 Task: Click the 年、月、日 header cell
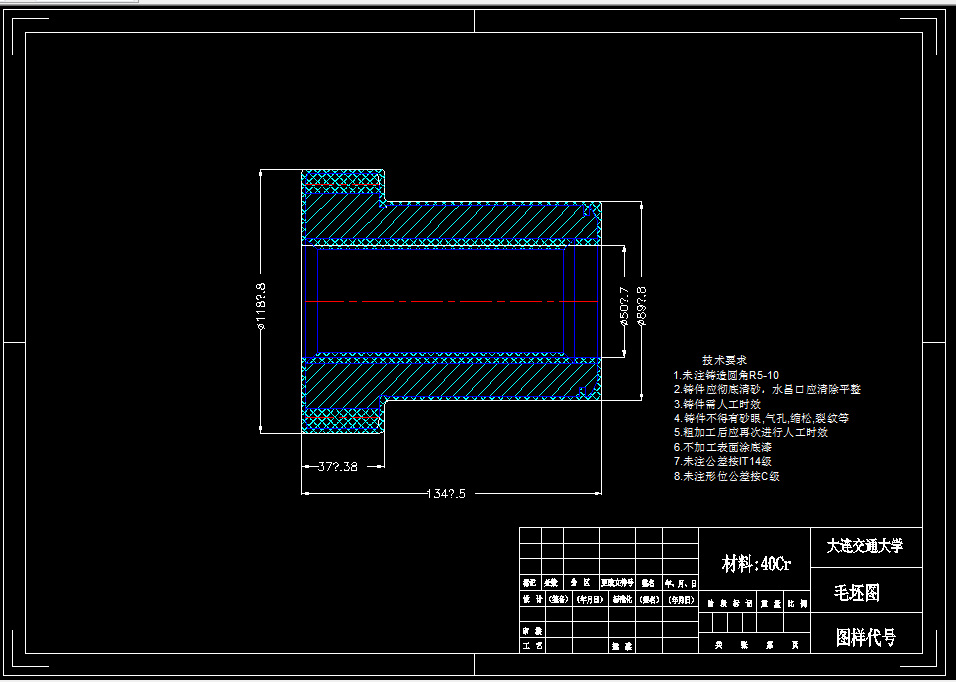680,583
